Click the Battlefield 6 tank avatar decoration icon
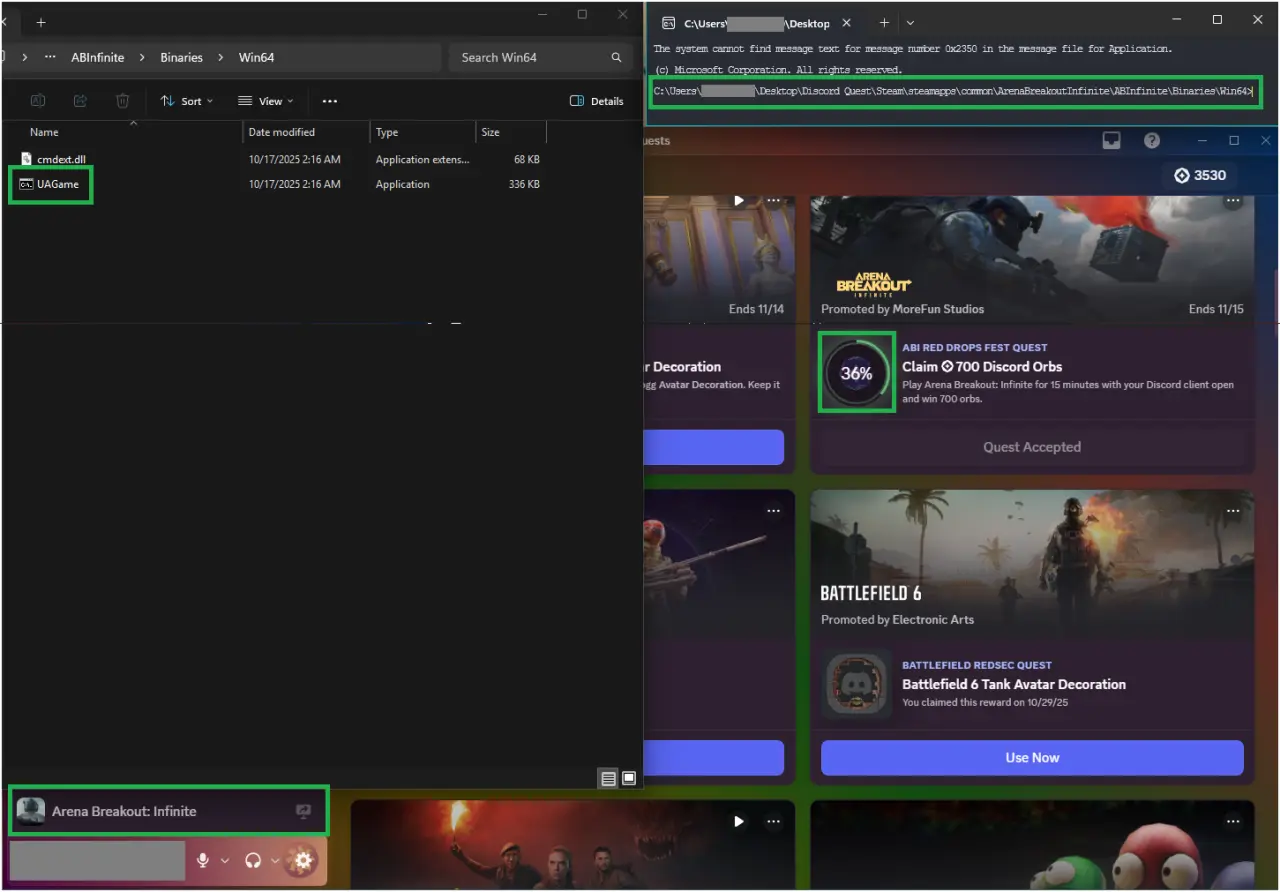 857,683
